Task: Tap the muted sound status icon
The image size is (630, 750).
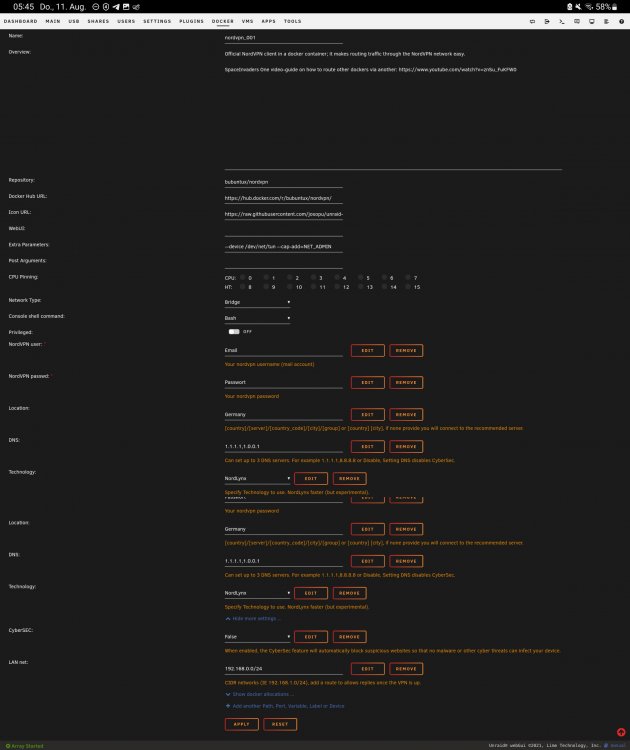Action: pyautogui.click(x=578, y=7)
